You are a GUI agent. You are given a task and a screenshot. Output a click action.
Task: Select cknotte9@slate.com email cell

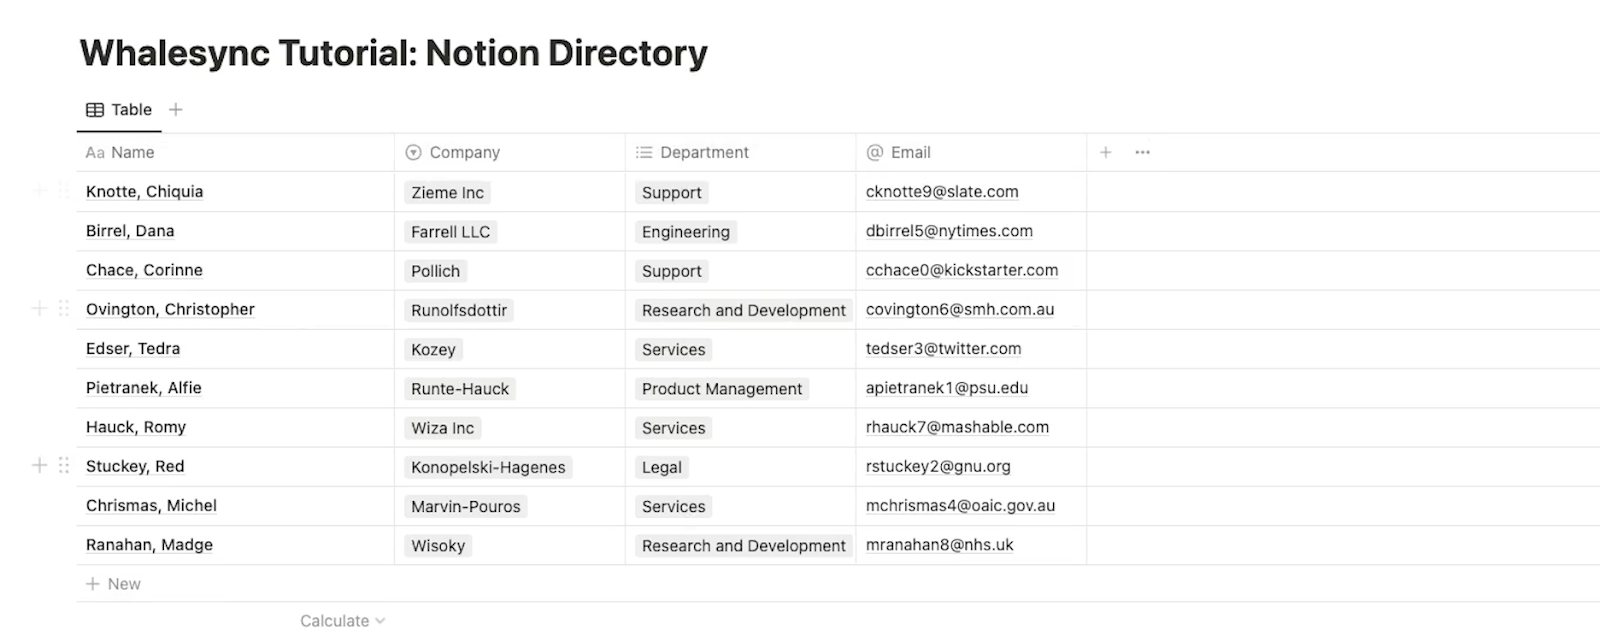971,192
